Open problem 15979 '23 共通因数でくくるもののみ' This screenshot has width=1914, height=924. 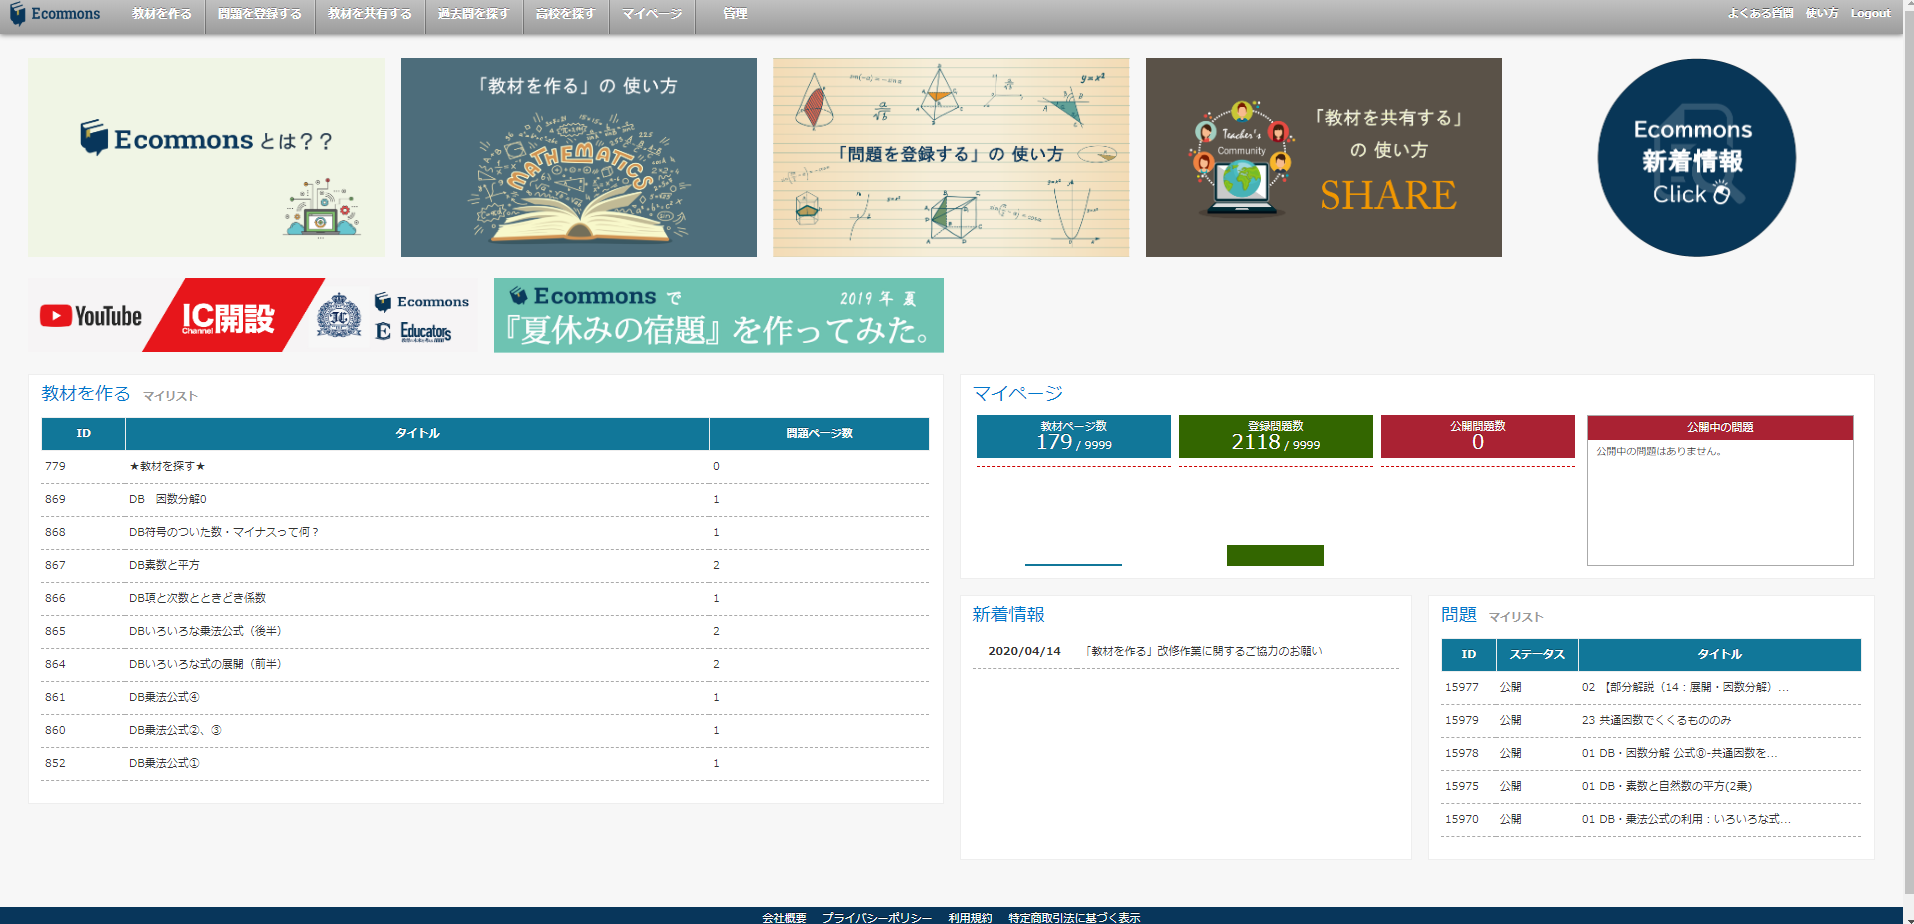click(x=1651, y=721)
